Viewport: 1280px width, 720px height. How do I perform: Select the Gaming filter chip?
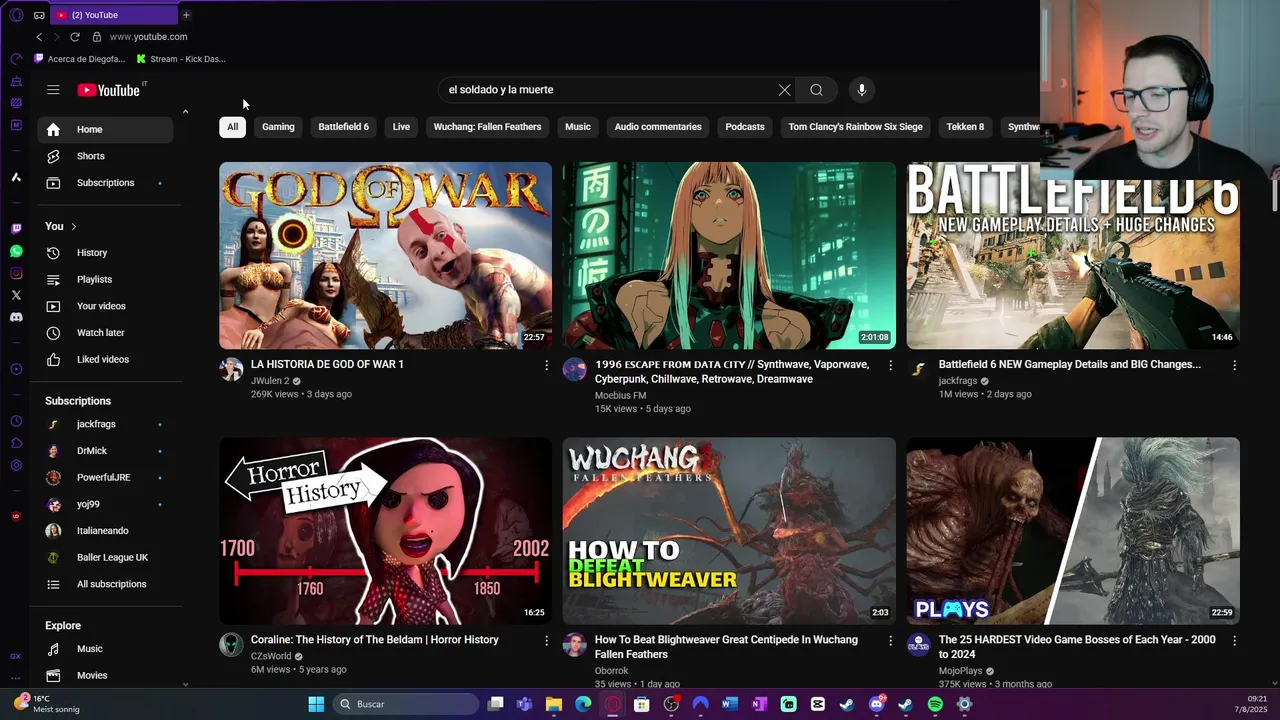[x=278, y=127]
